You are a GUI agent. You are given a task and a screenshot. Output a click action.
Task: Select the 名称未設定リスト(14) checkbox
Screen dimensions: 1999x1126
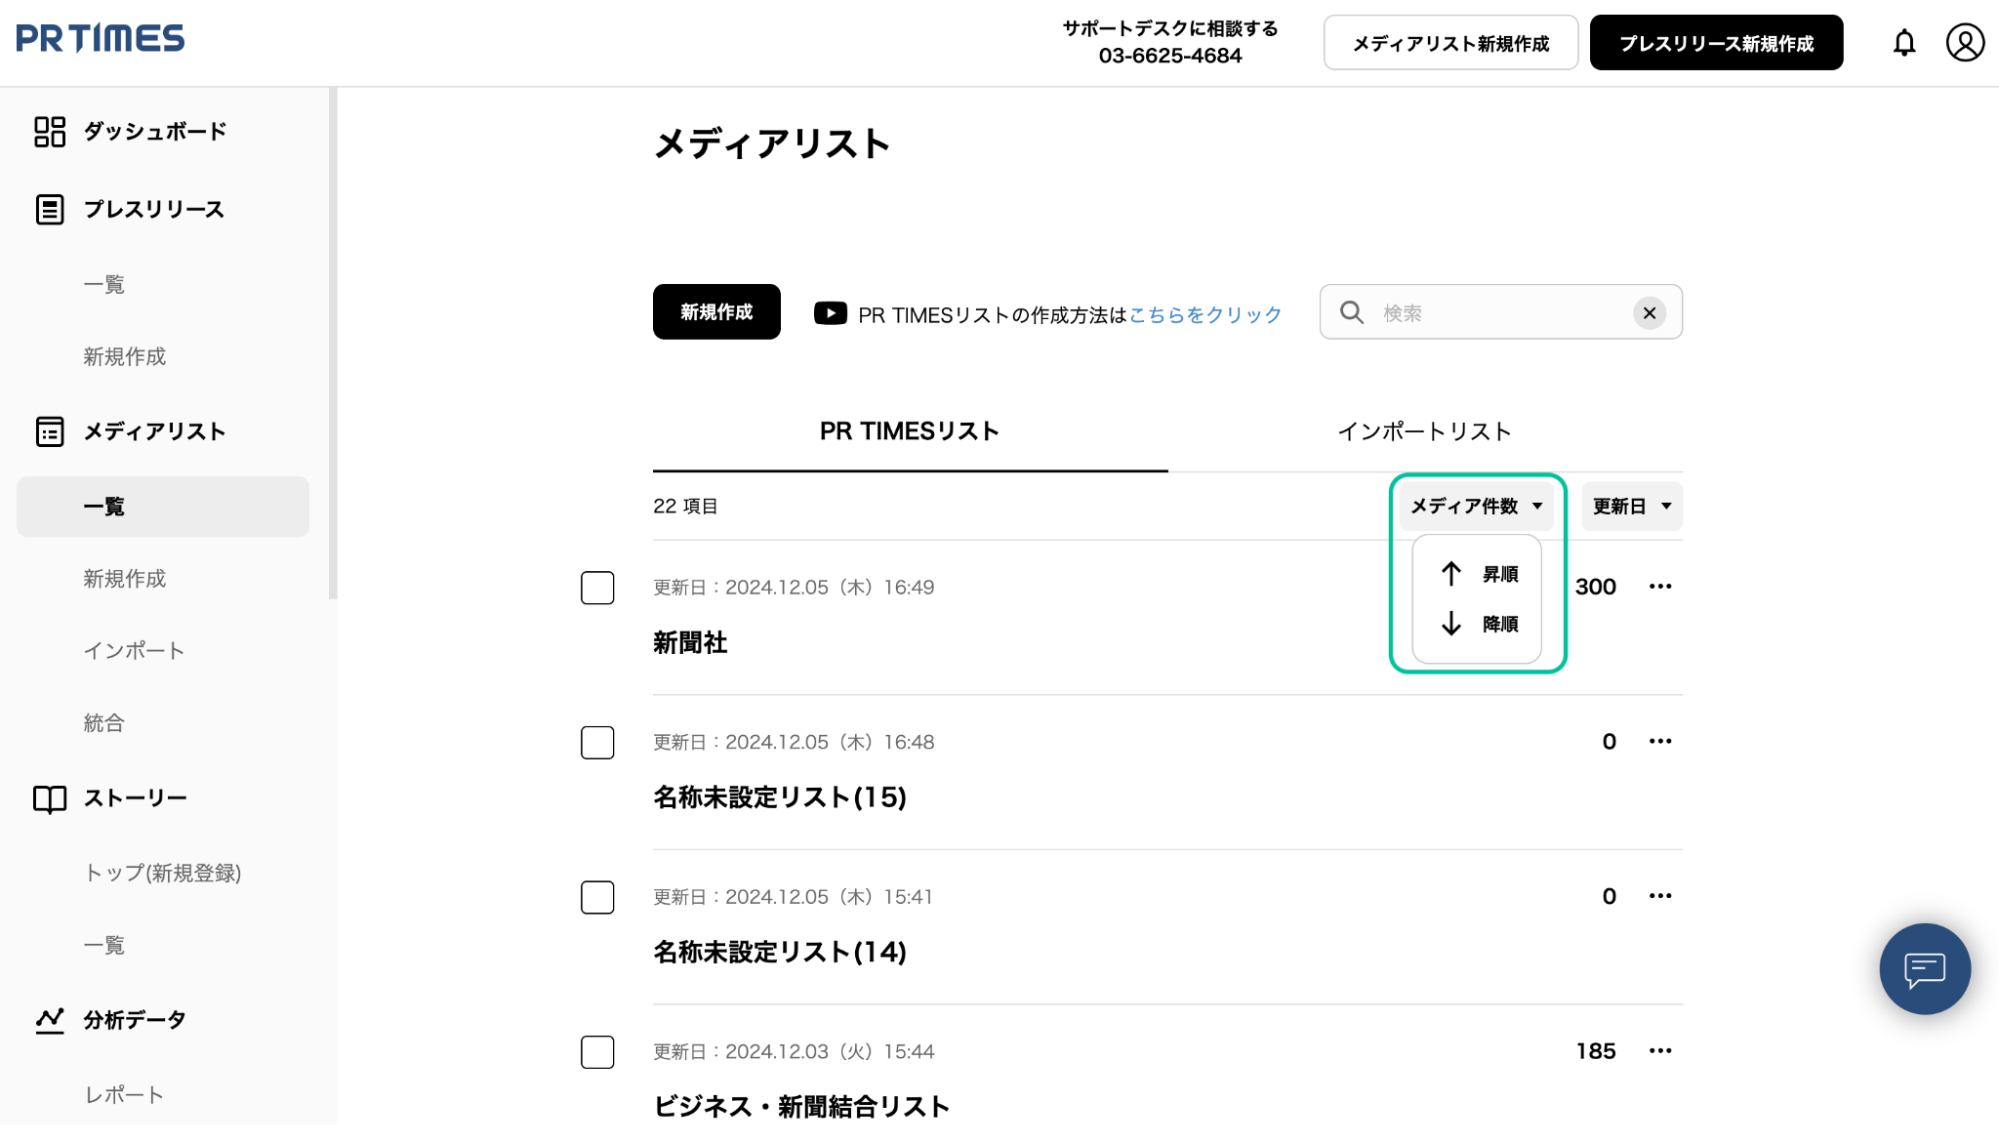tap(597, 898)
